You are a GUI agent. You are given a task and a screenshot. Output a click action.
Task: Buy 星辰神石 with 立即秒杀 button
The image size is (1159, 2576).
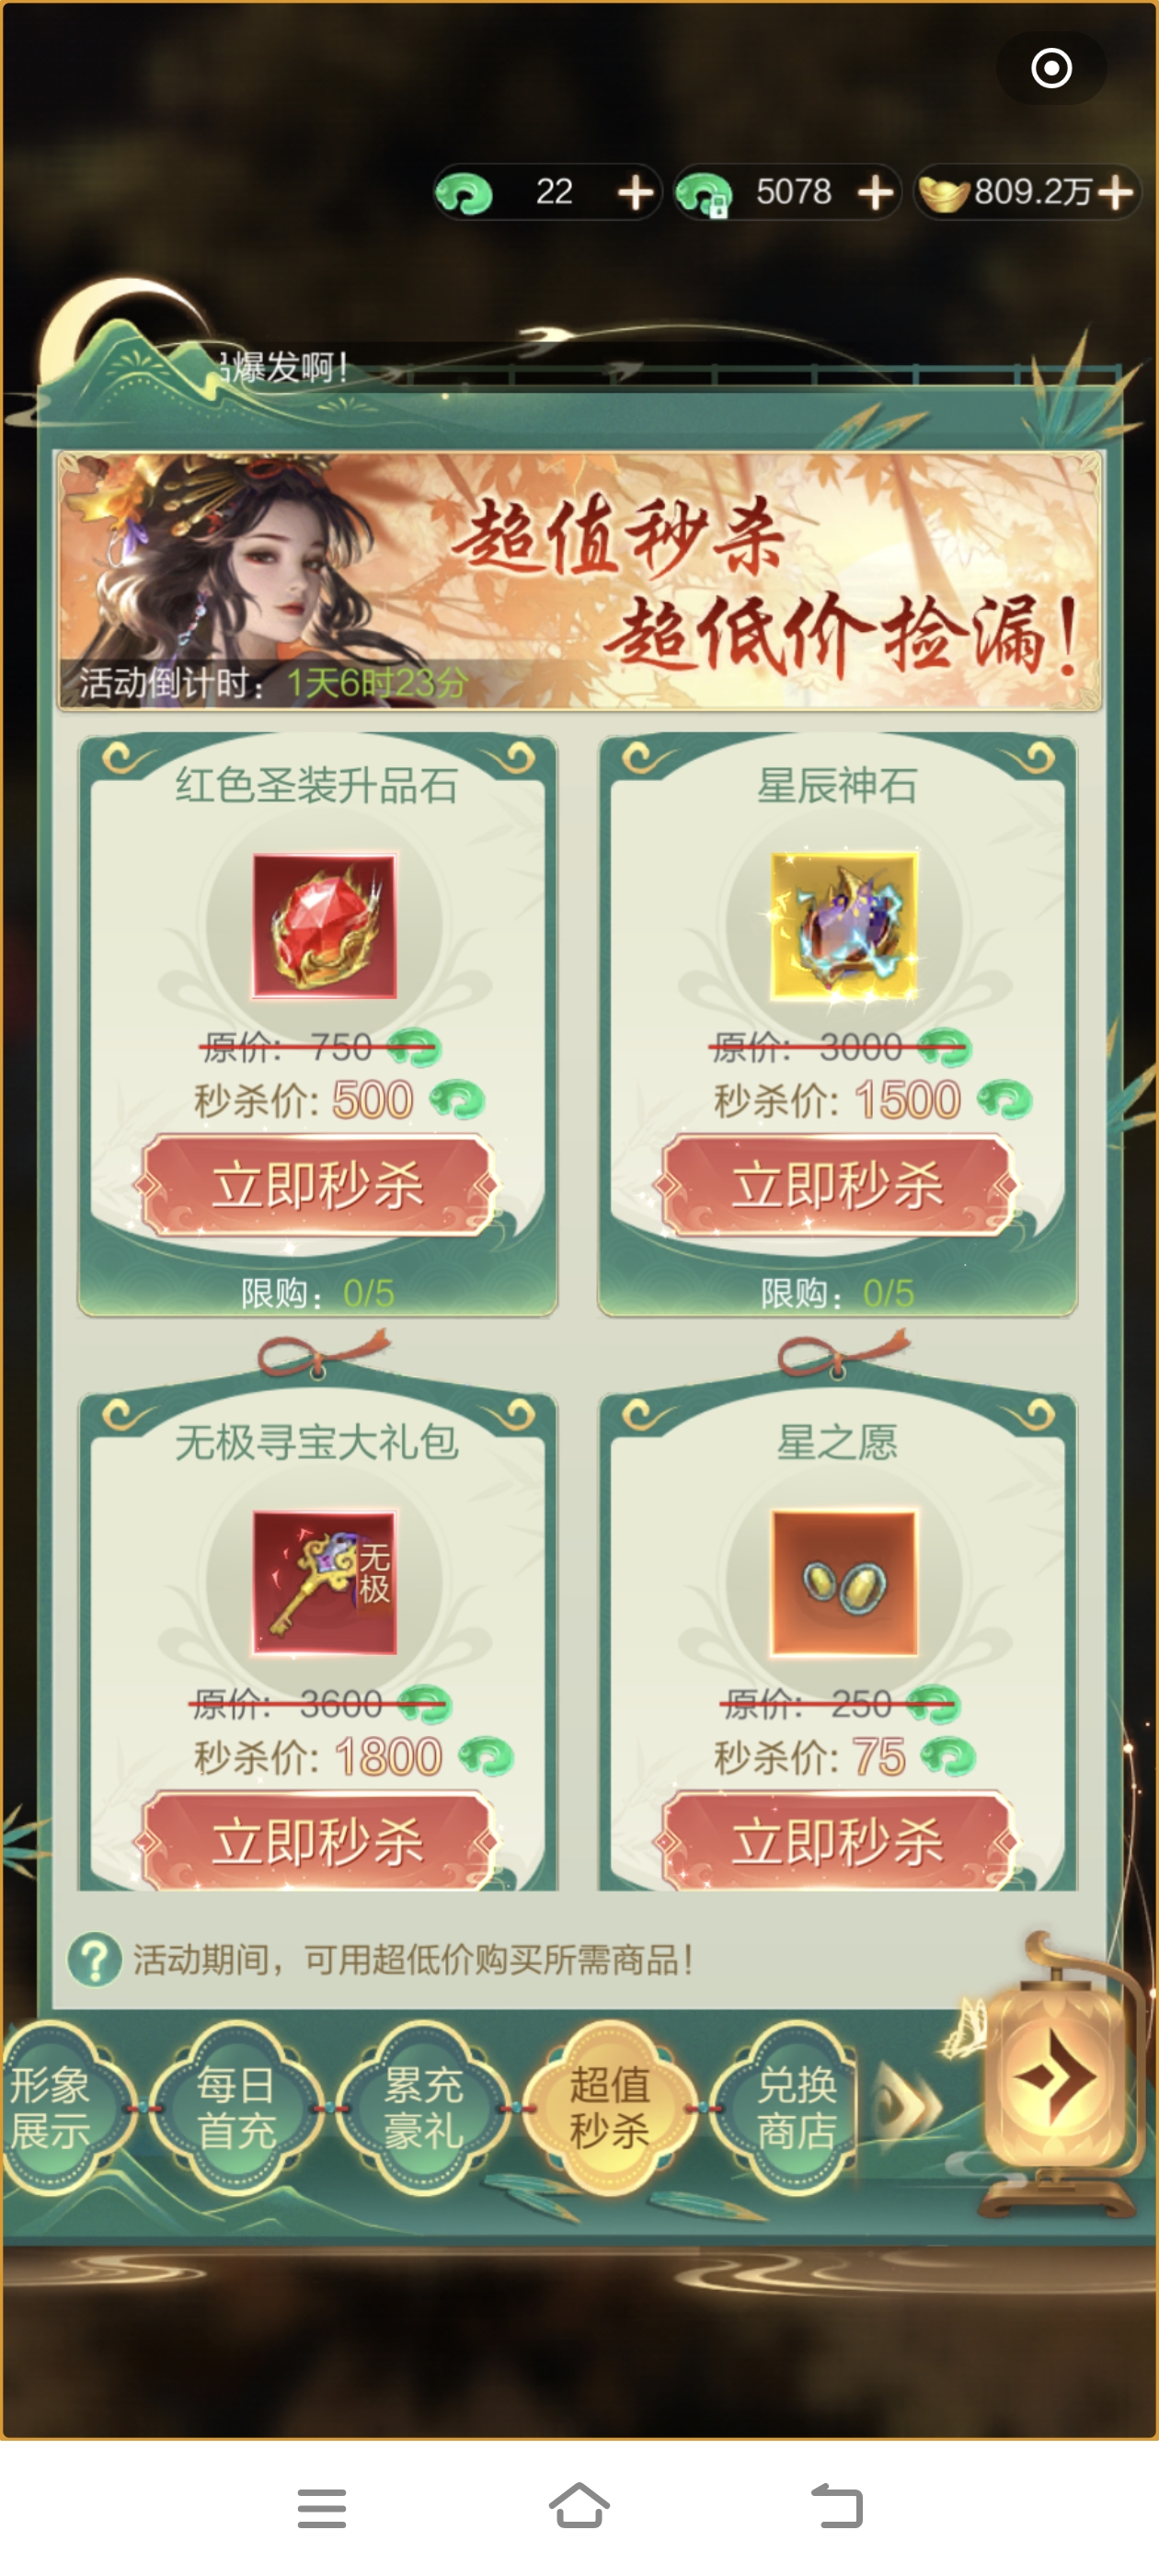837,1185
